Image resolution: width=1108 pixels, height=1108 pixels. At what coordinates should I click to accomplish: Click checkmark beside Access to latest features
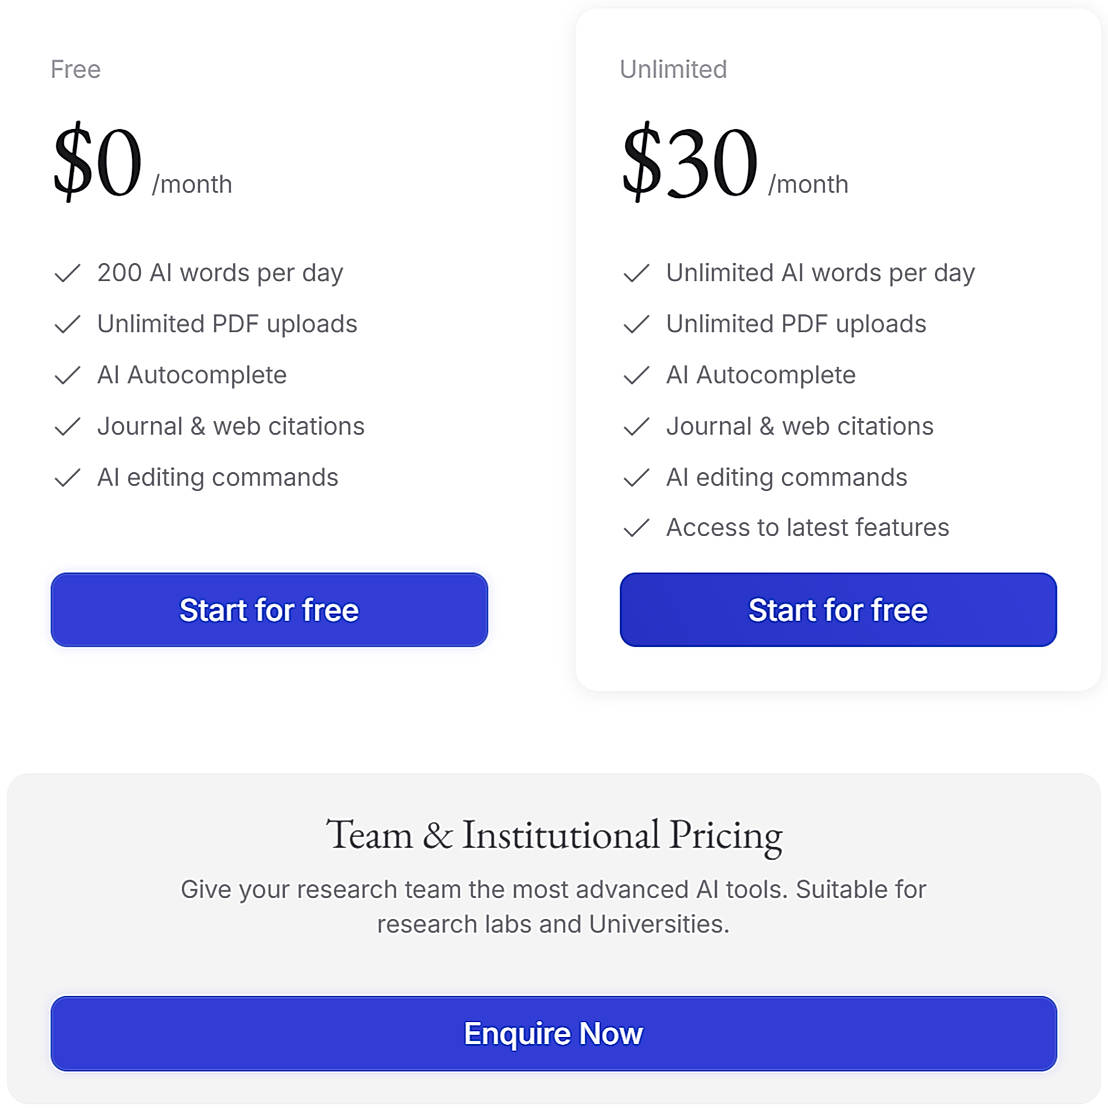636,528
